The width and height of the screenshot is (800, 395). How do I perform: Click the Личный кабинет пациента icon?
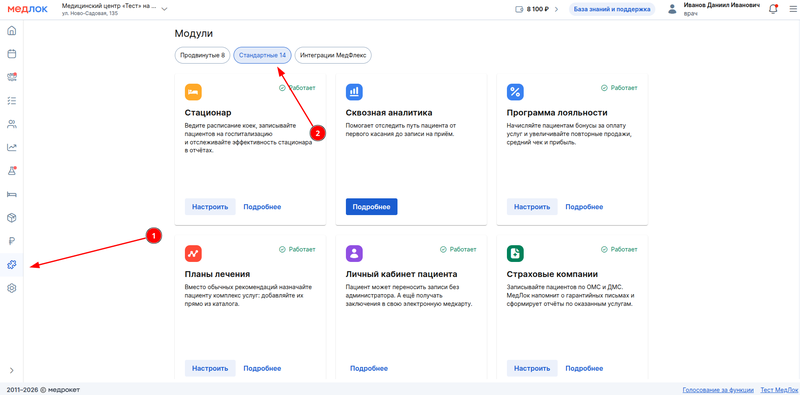(x=354, y=253)
